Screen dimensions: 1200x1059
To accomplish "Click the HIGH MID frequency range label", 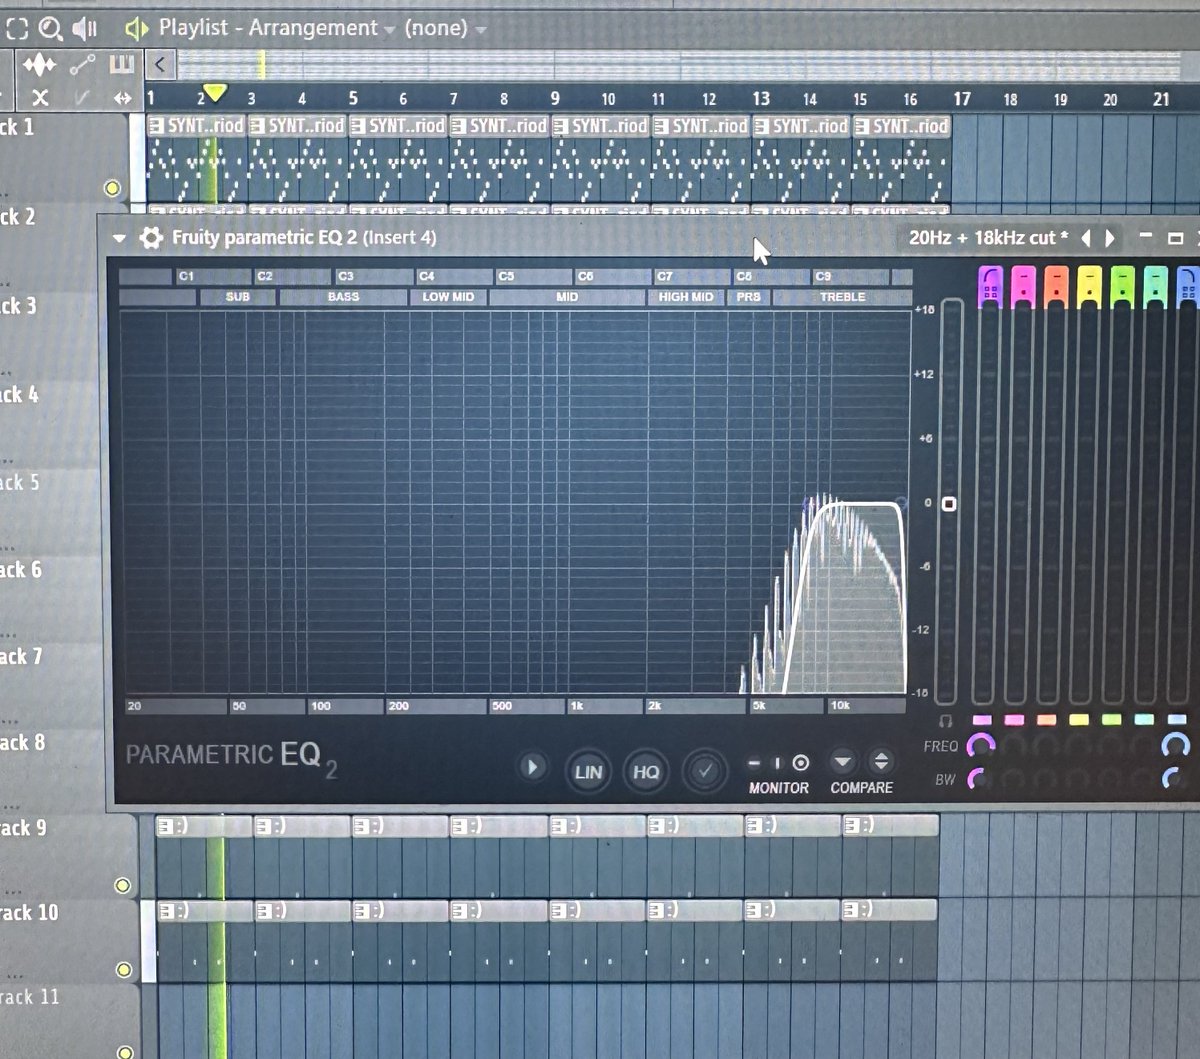I will [x=686, y=297].
